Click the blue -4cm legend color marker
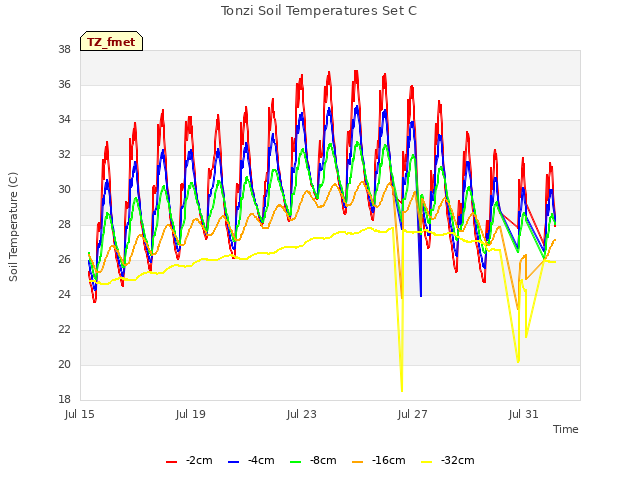The width and height of the screenshot is (640, 480). point(233,462)
